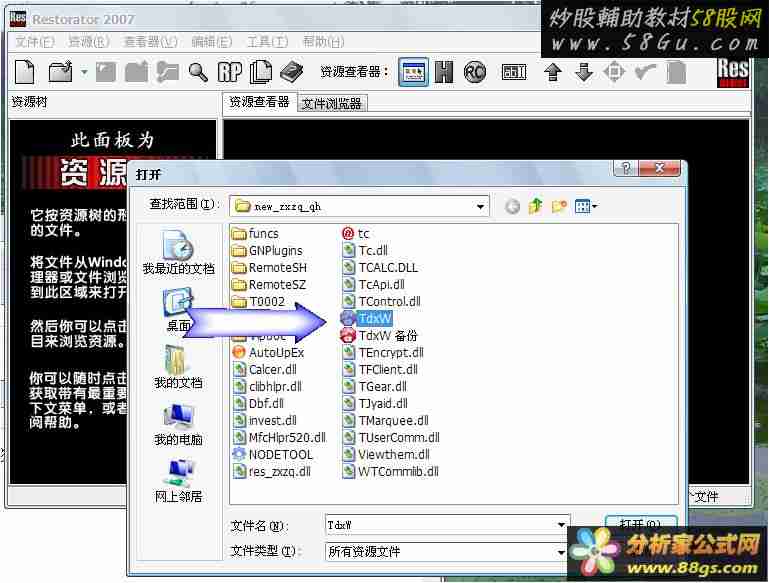Select the TGear.dll file
Image resolution: width=769 pixels, height=583 pixels.
[375, 387]
